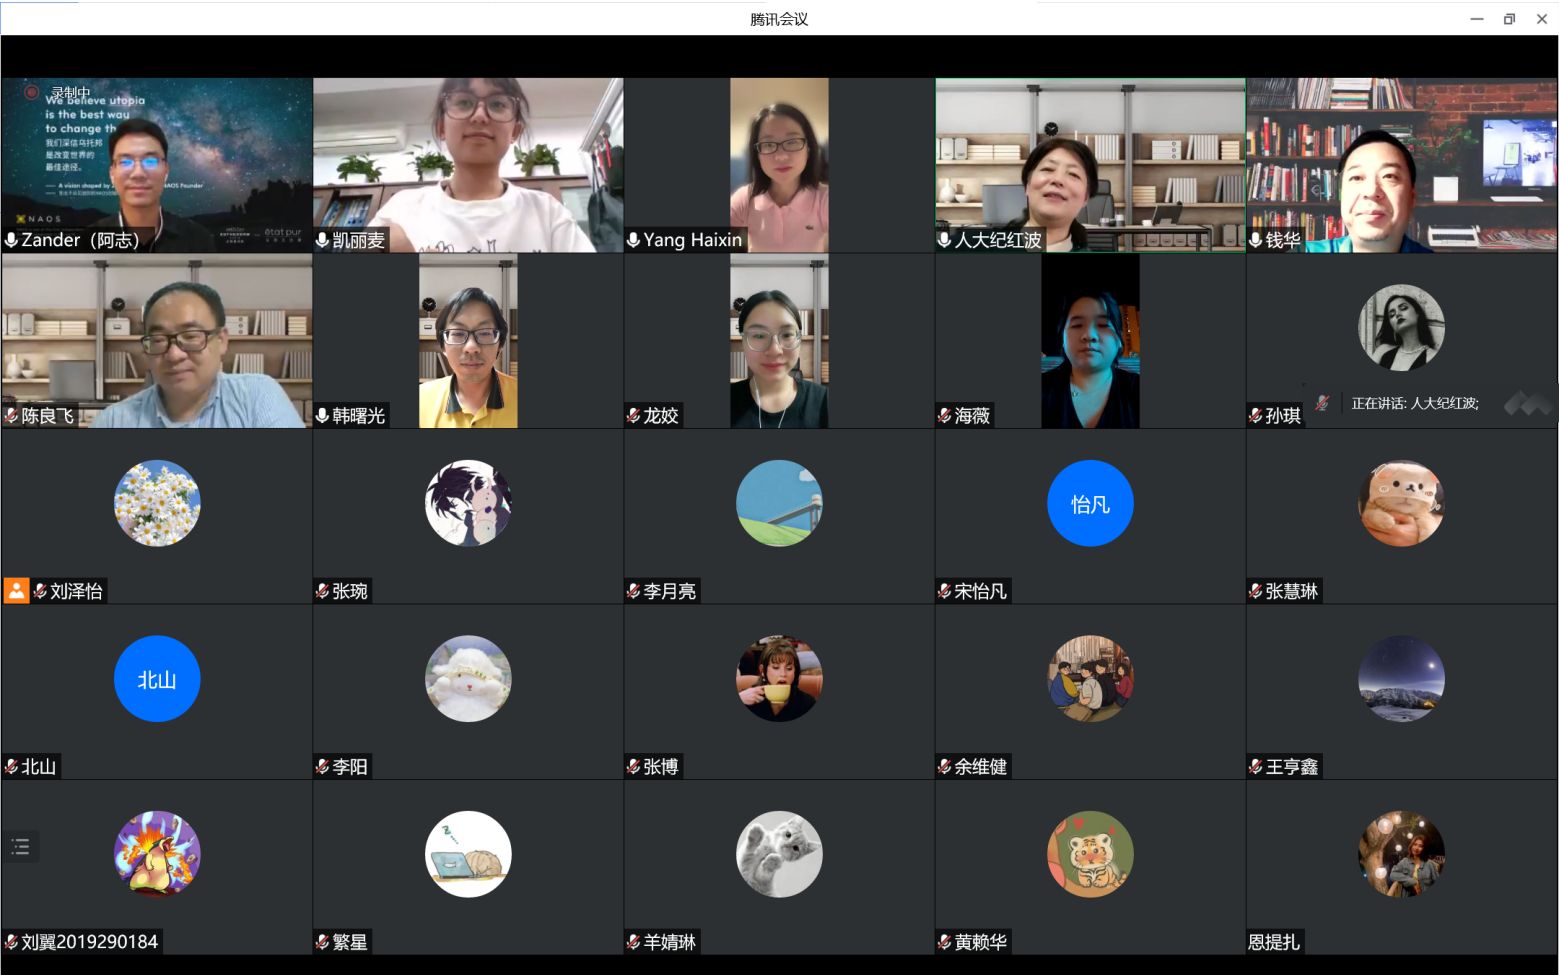The height and width of the screenshot is (975, 1559).
Task: Click muted mic icon beside 龙姣
Action: 634,415
